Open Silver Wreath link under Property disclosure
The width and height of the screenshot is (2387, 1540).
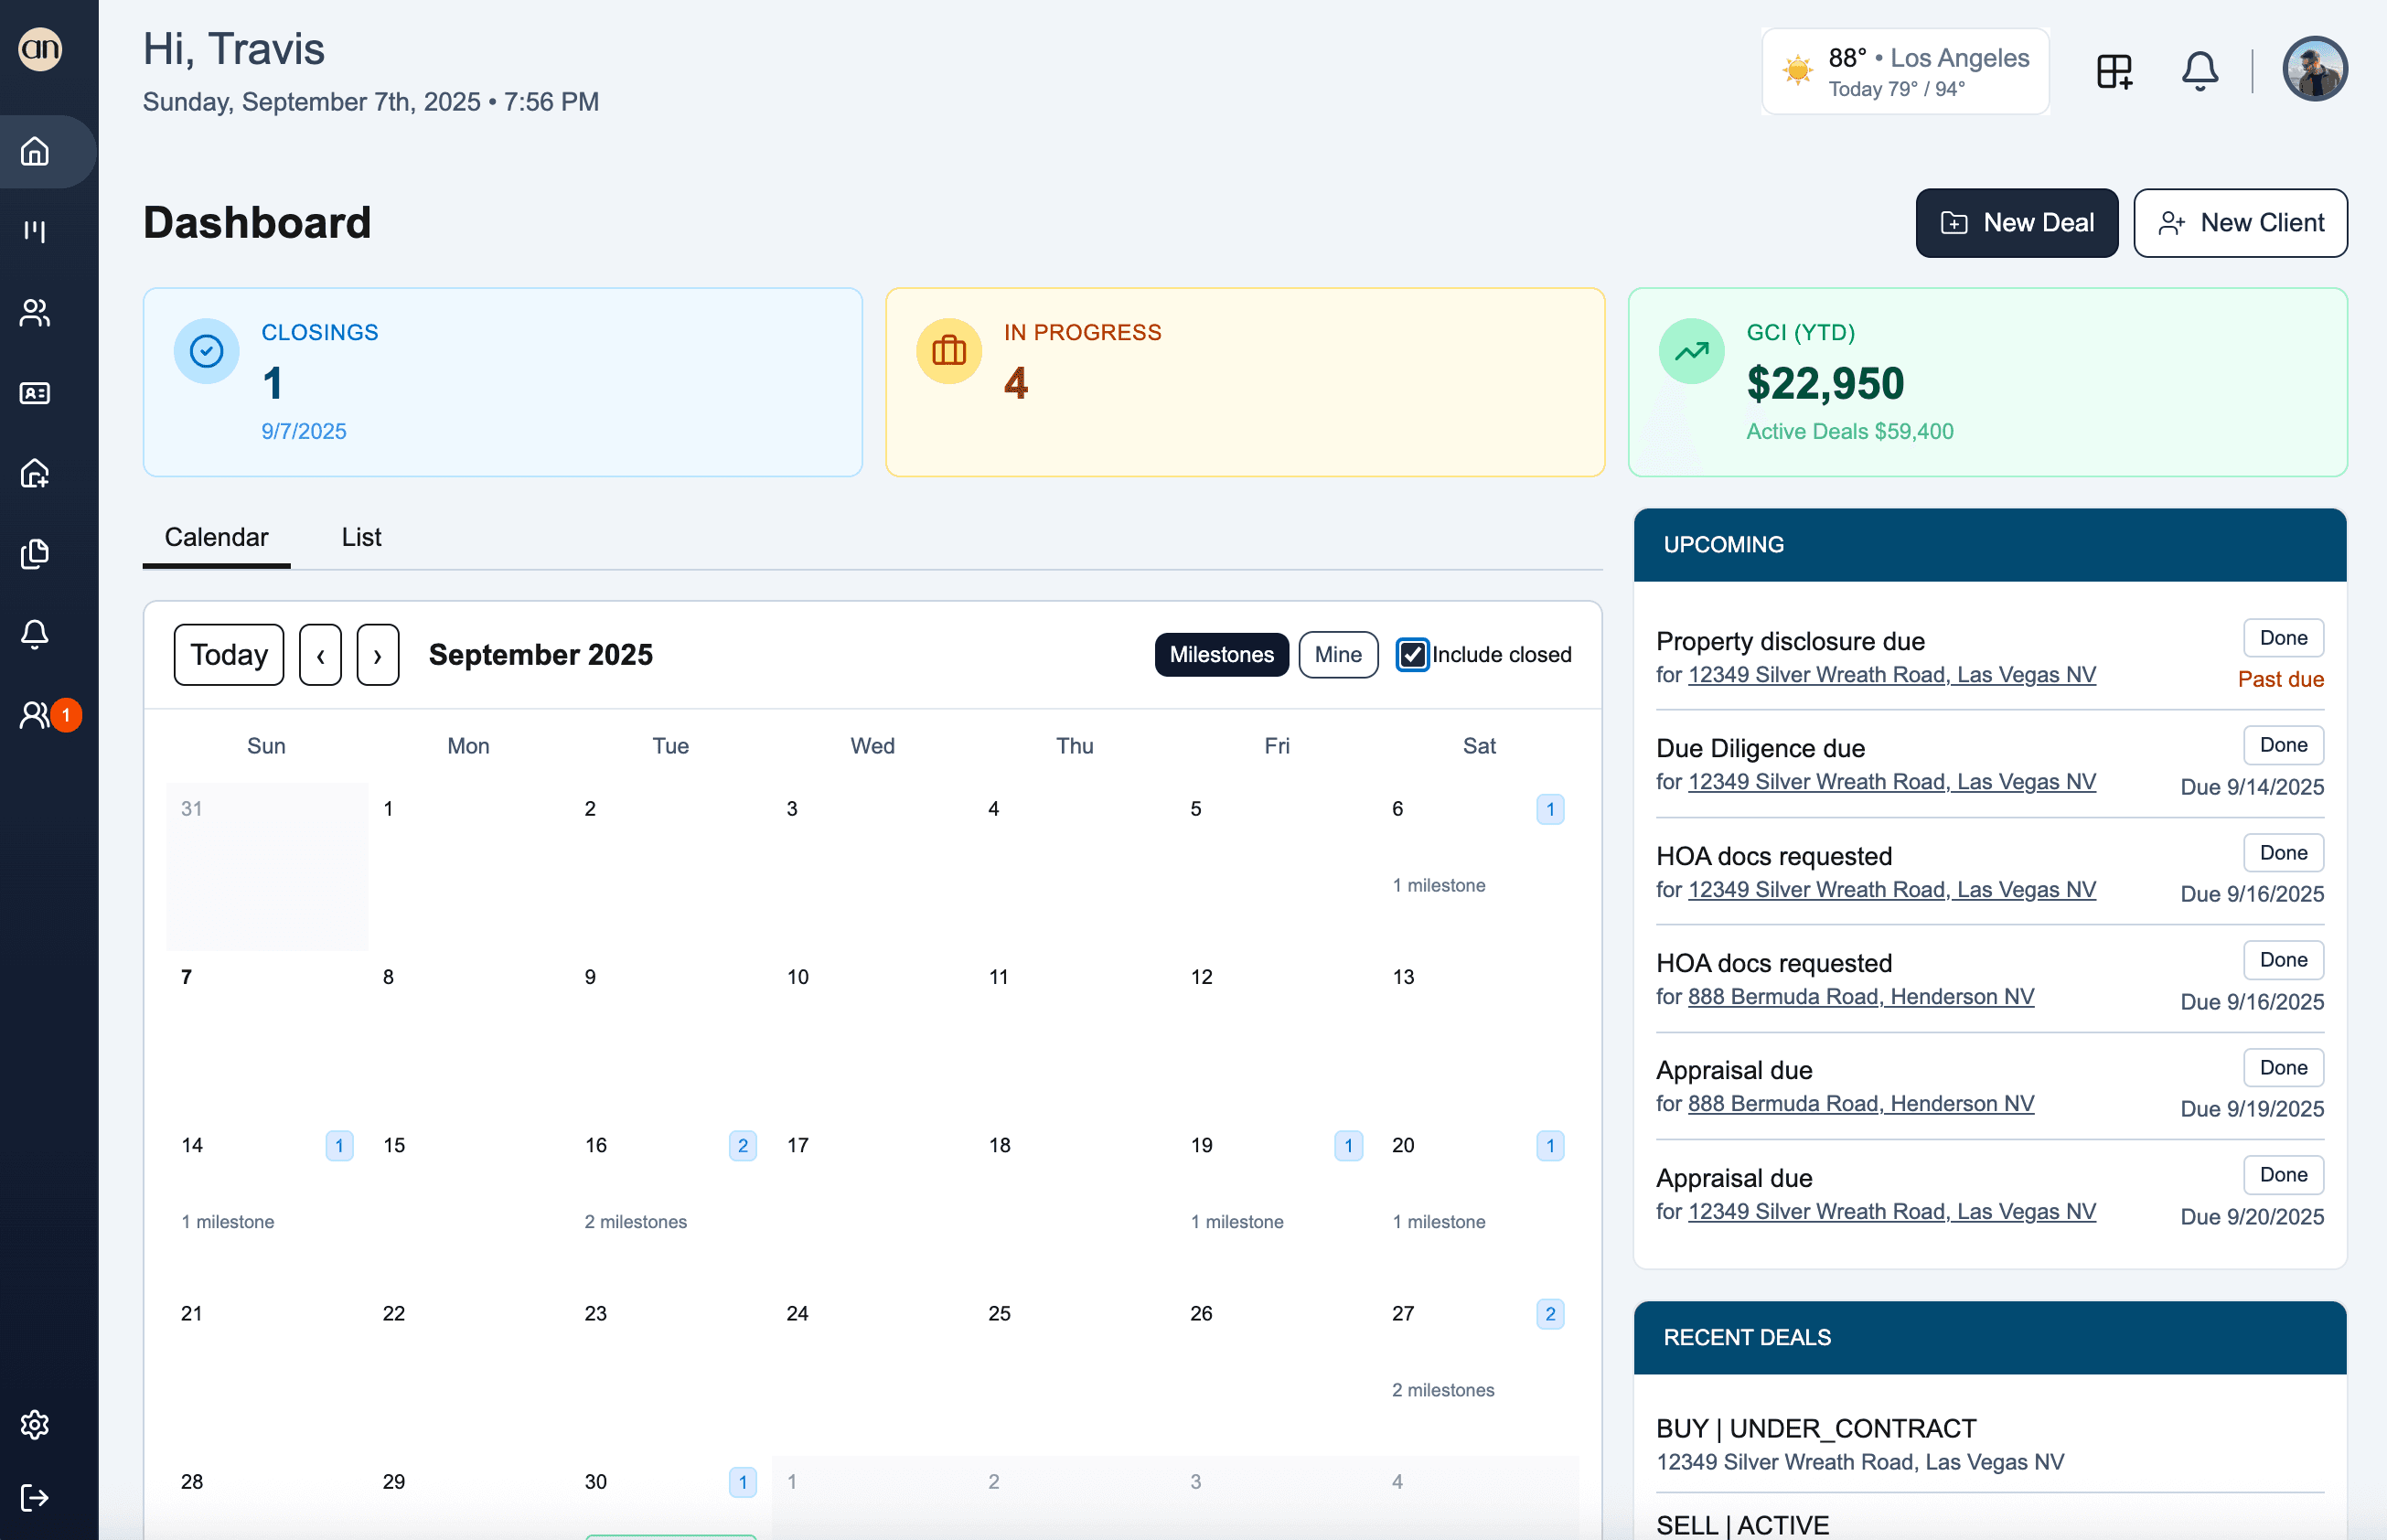pyautogui.click(x=1891, y=675)
